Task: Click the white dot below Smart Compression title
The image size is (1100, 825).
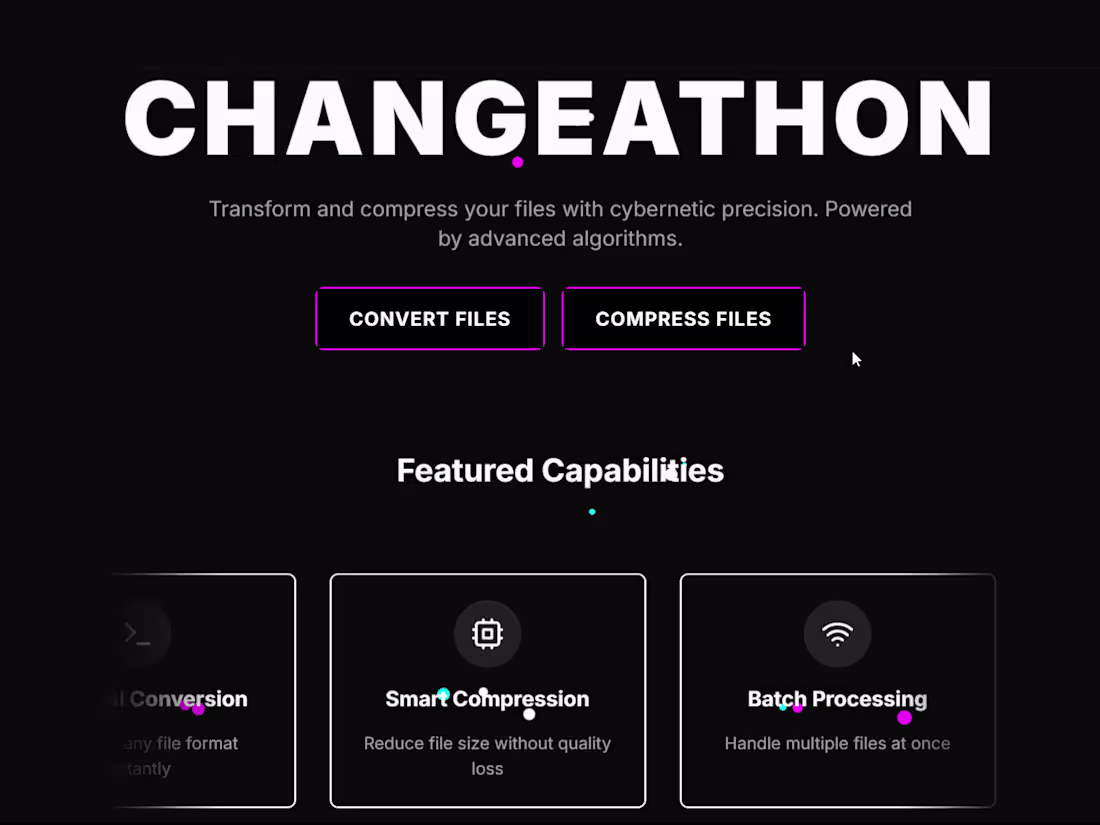Action: (529, 714)
